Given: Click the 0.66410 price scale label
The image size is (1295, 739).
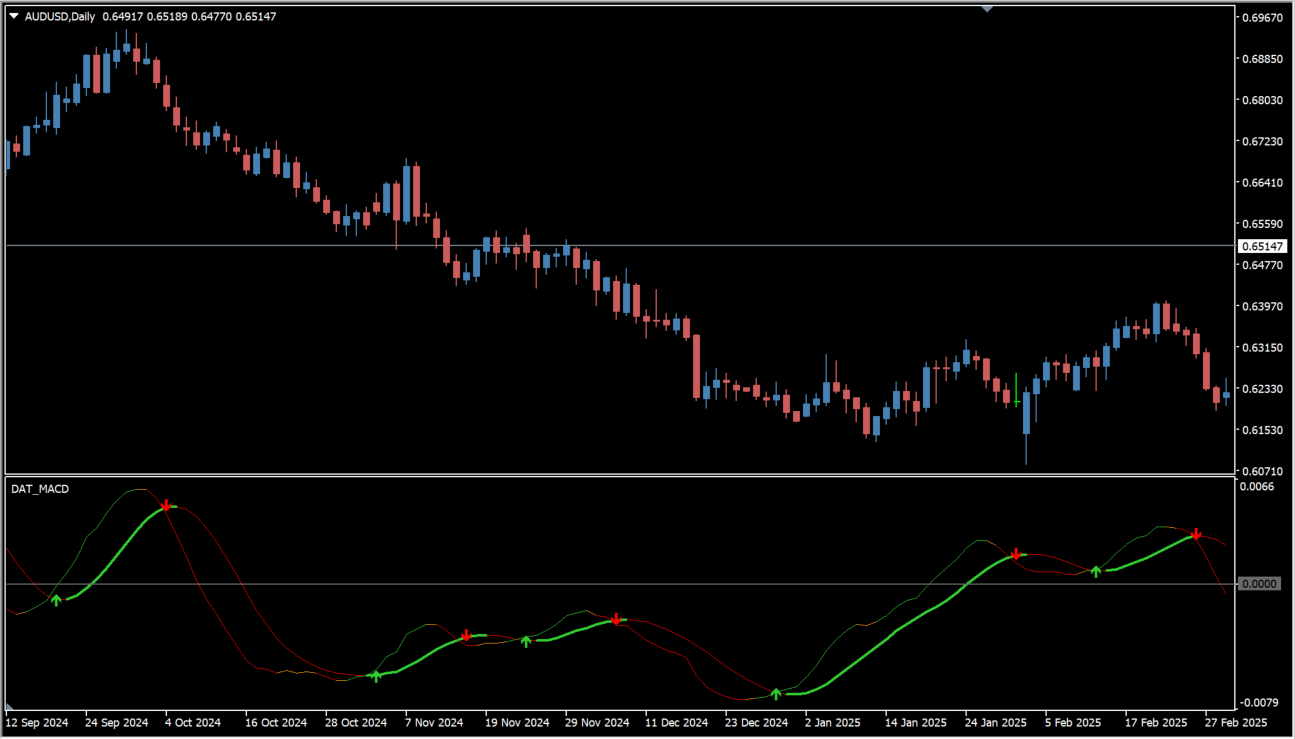Looking at the screenshot, I should coord(1263,183).
